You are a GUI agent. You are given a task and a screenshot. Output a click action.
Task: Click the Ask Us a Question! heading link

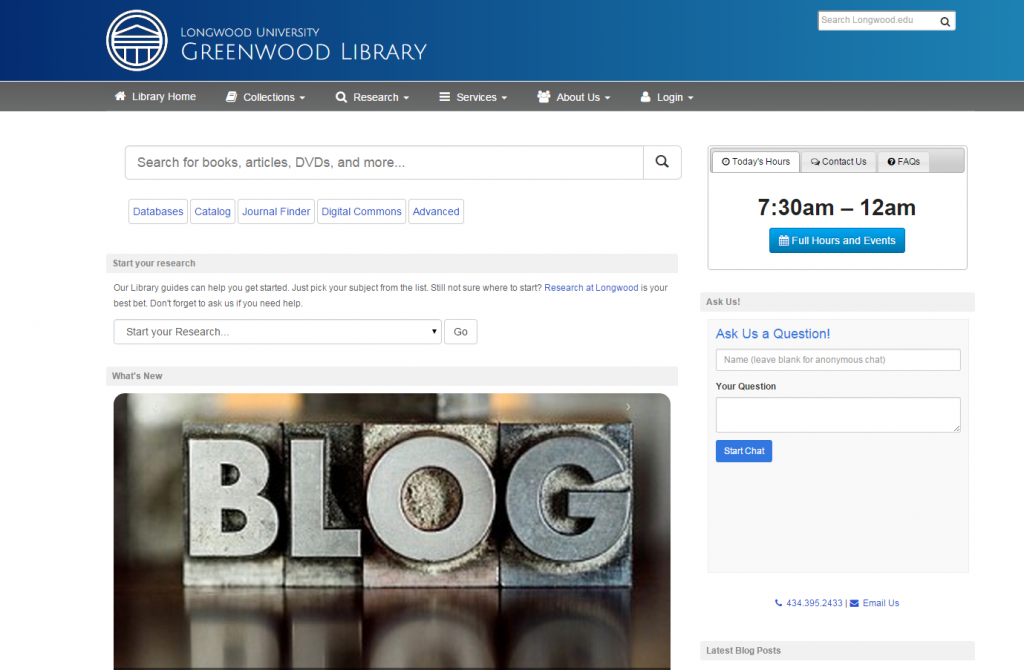click(x=773, y=334)
